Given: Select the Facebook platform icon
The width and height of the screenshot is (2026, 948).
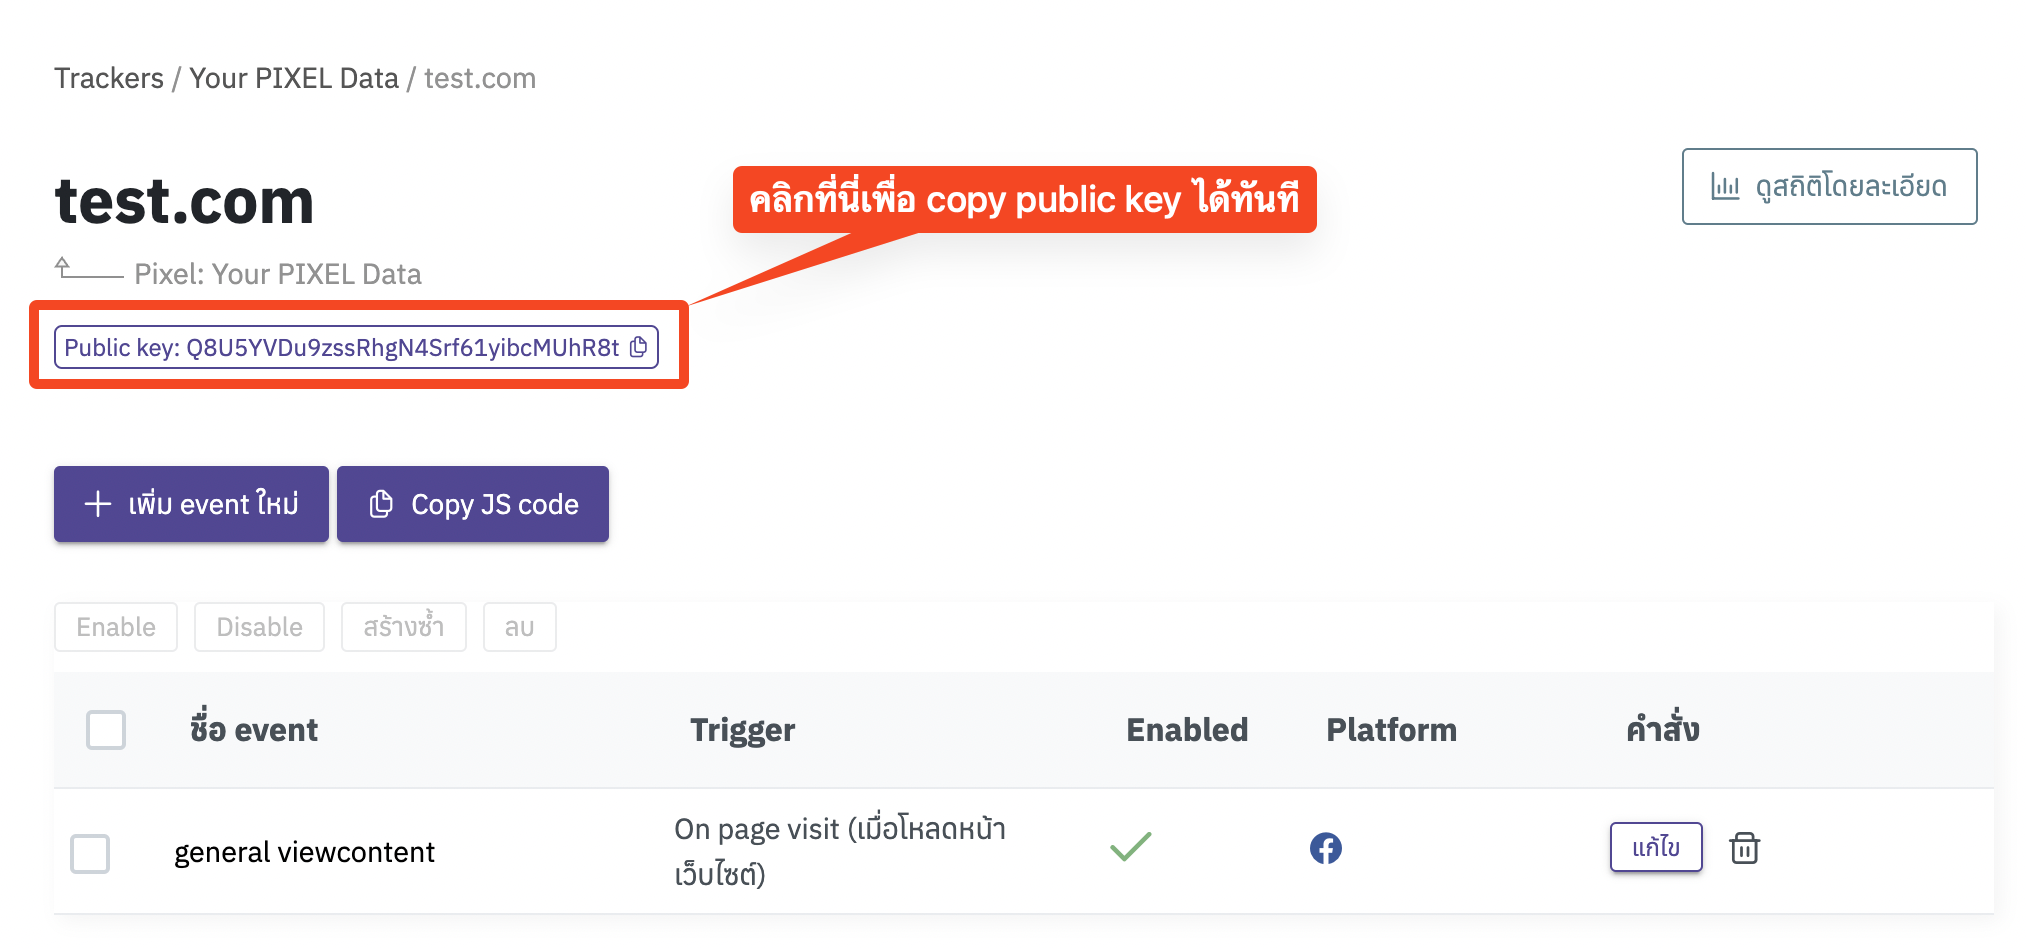Looking at the screenshot, I should 1327,847.
